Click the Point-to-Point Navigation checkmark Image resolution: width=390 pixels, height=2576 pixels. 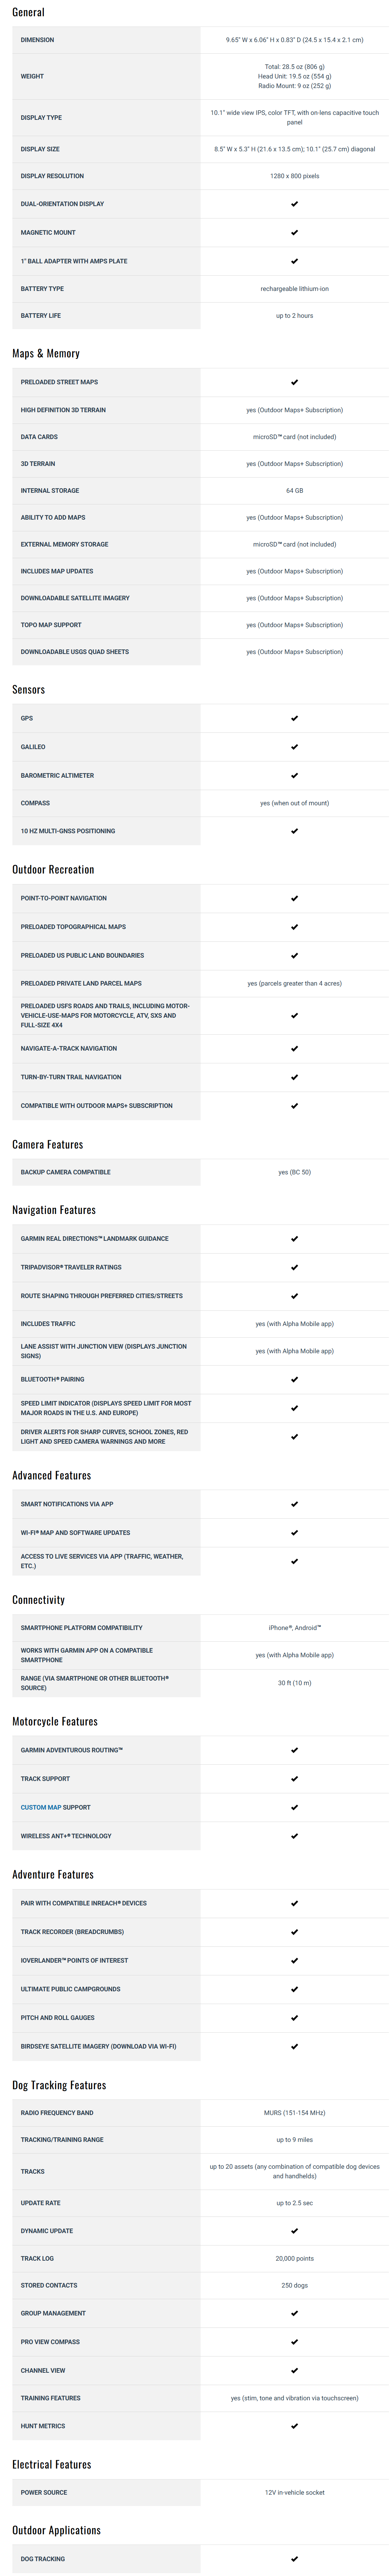[x=294, y=898]
